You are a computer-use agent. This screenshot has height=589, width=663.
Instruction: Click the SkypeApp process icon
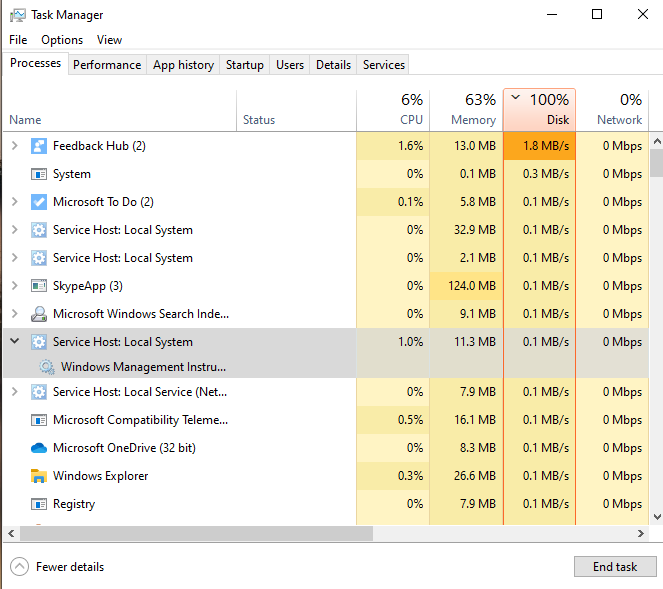(x=38, y=286)
